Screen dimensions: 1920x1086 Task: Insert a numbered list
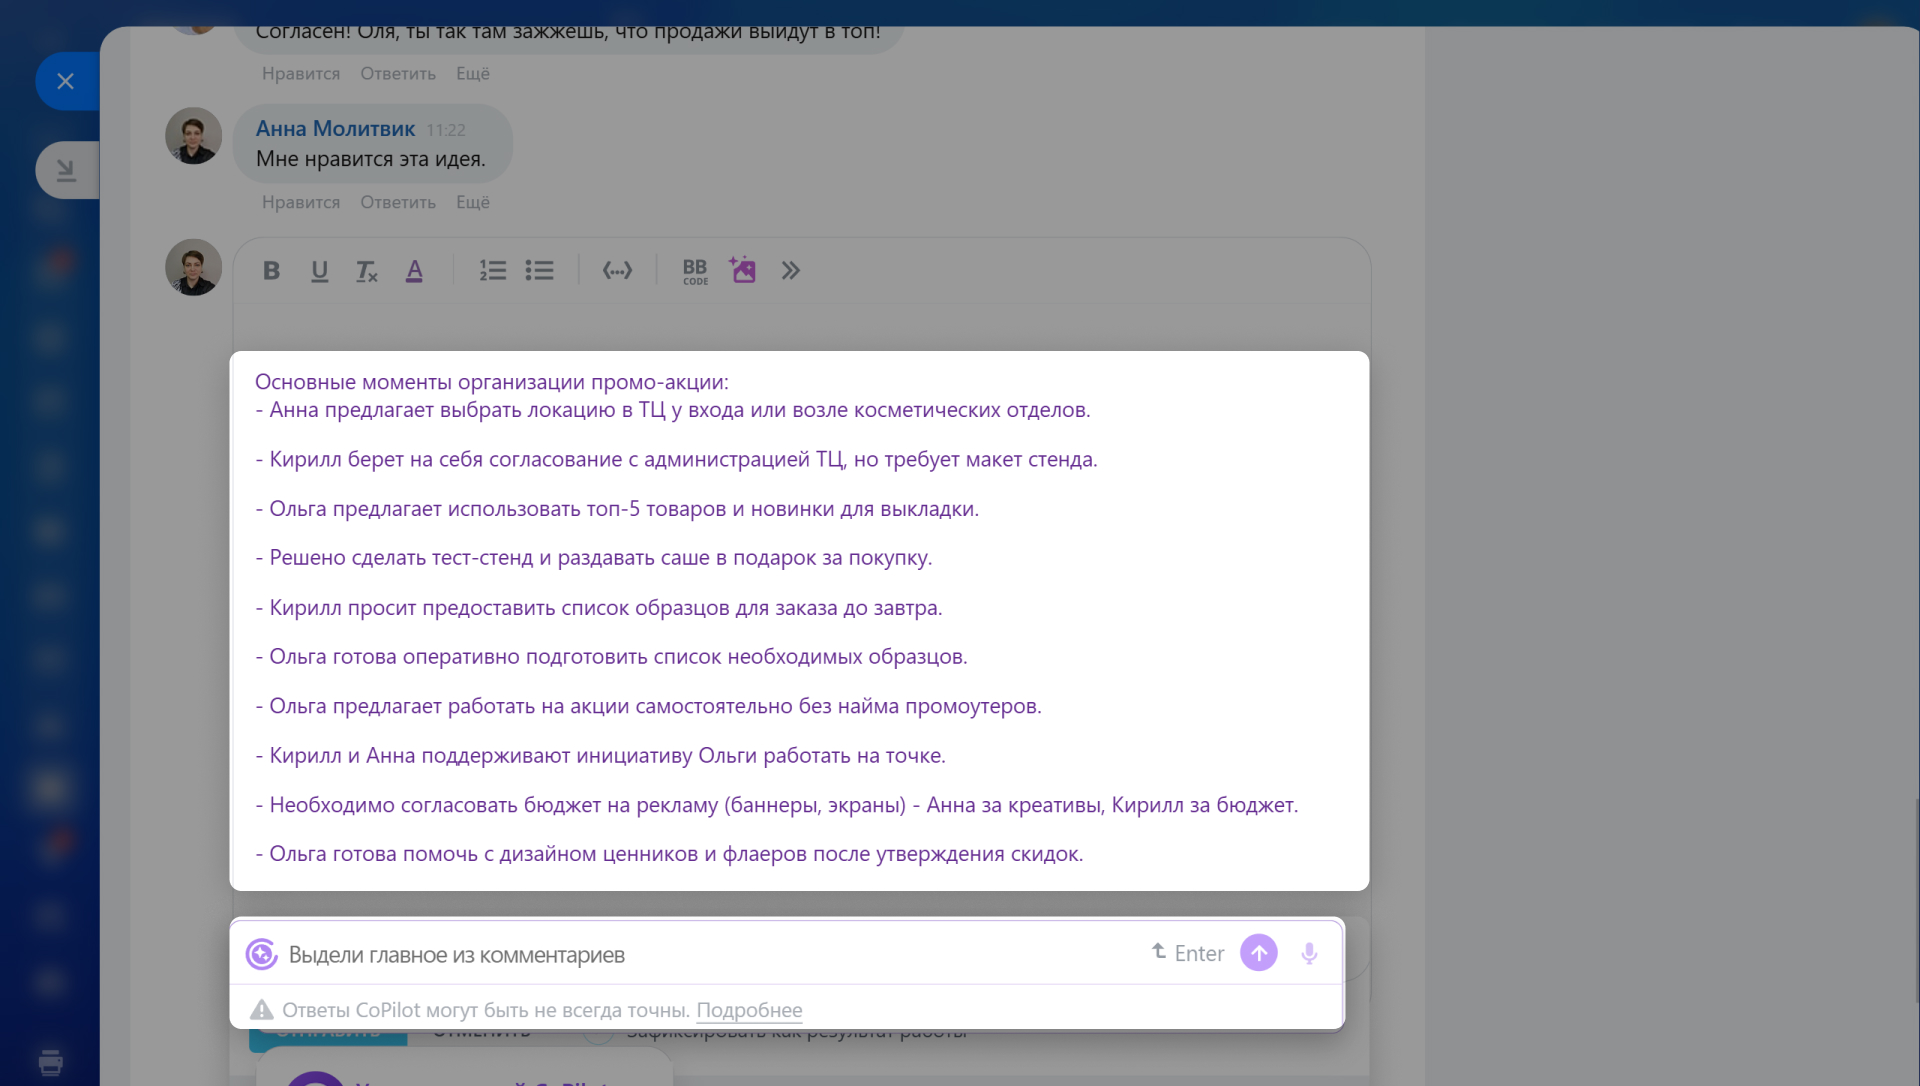pyautogui.click(x=492, y=270)
